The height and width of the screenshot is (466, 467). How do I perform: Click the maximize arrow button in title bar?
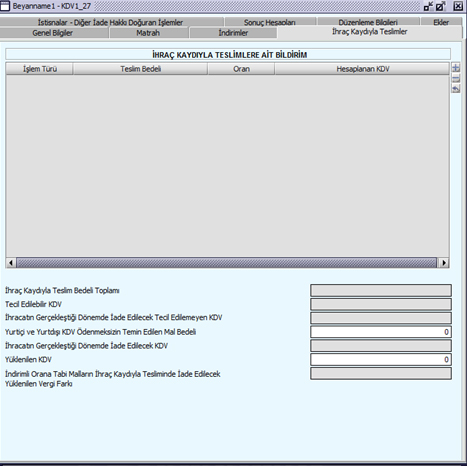pyautogui.click(x=441, y=6)
